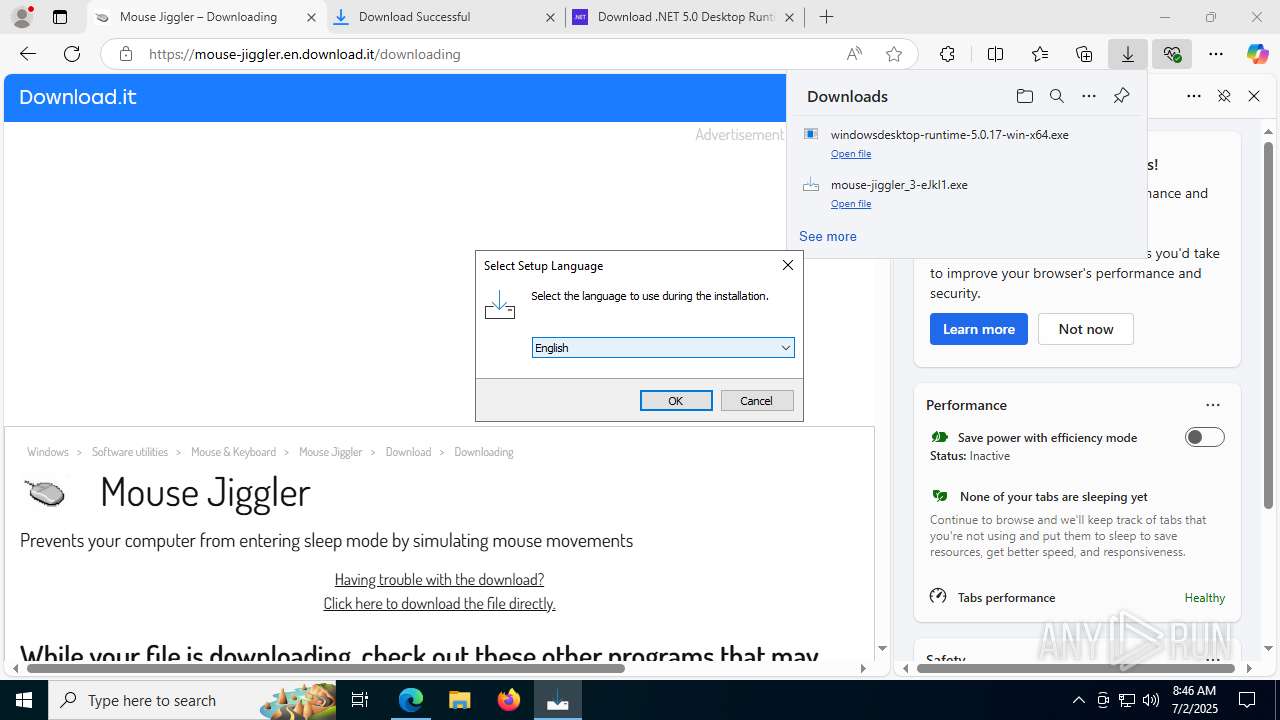
Task: Reload the page with the refresh icon
Action: [72, 54]
